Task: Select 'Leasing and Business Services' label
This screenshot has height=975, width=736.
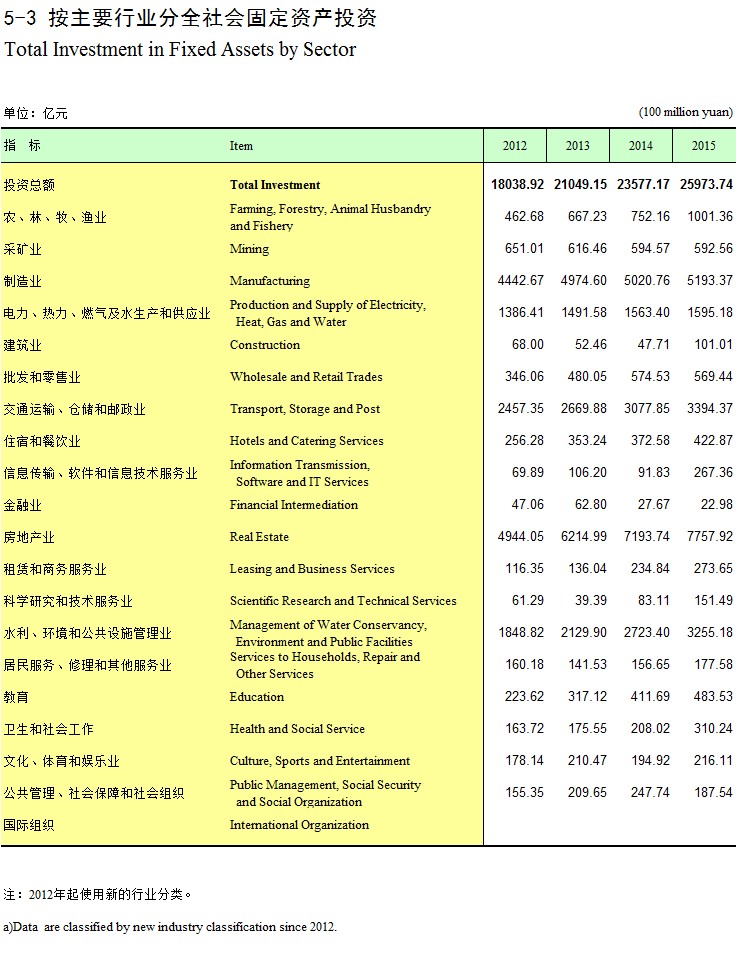Action: click(312, 569)
